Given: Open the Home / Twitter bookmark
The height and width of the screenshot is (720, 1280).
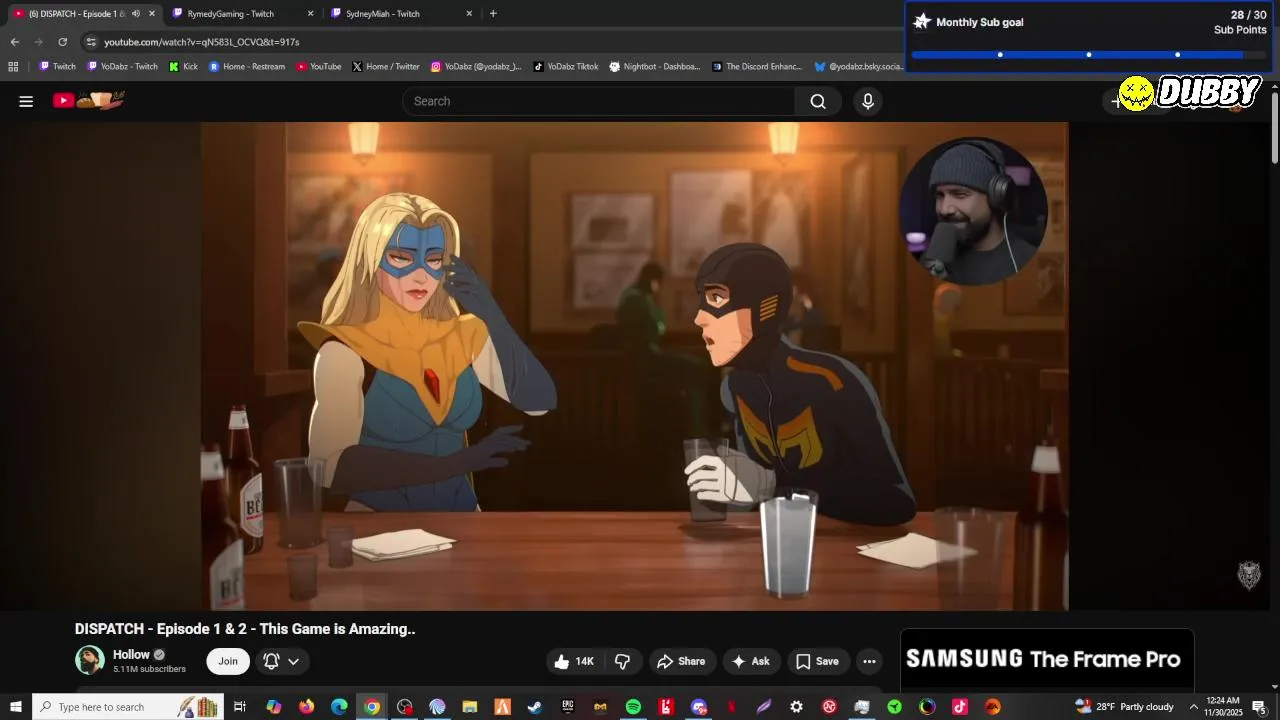Looking at the screenshot, I should click(x=386, y=67).
